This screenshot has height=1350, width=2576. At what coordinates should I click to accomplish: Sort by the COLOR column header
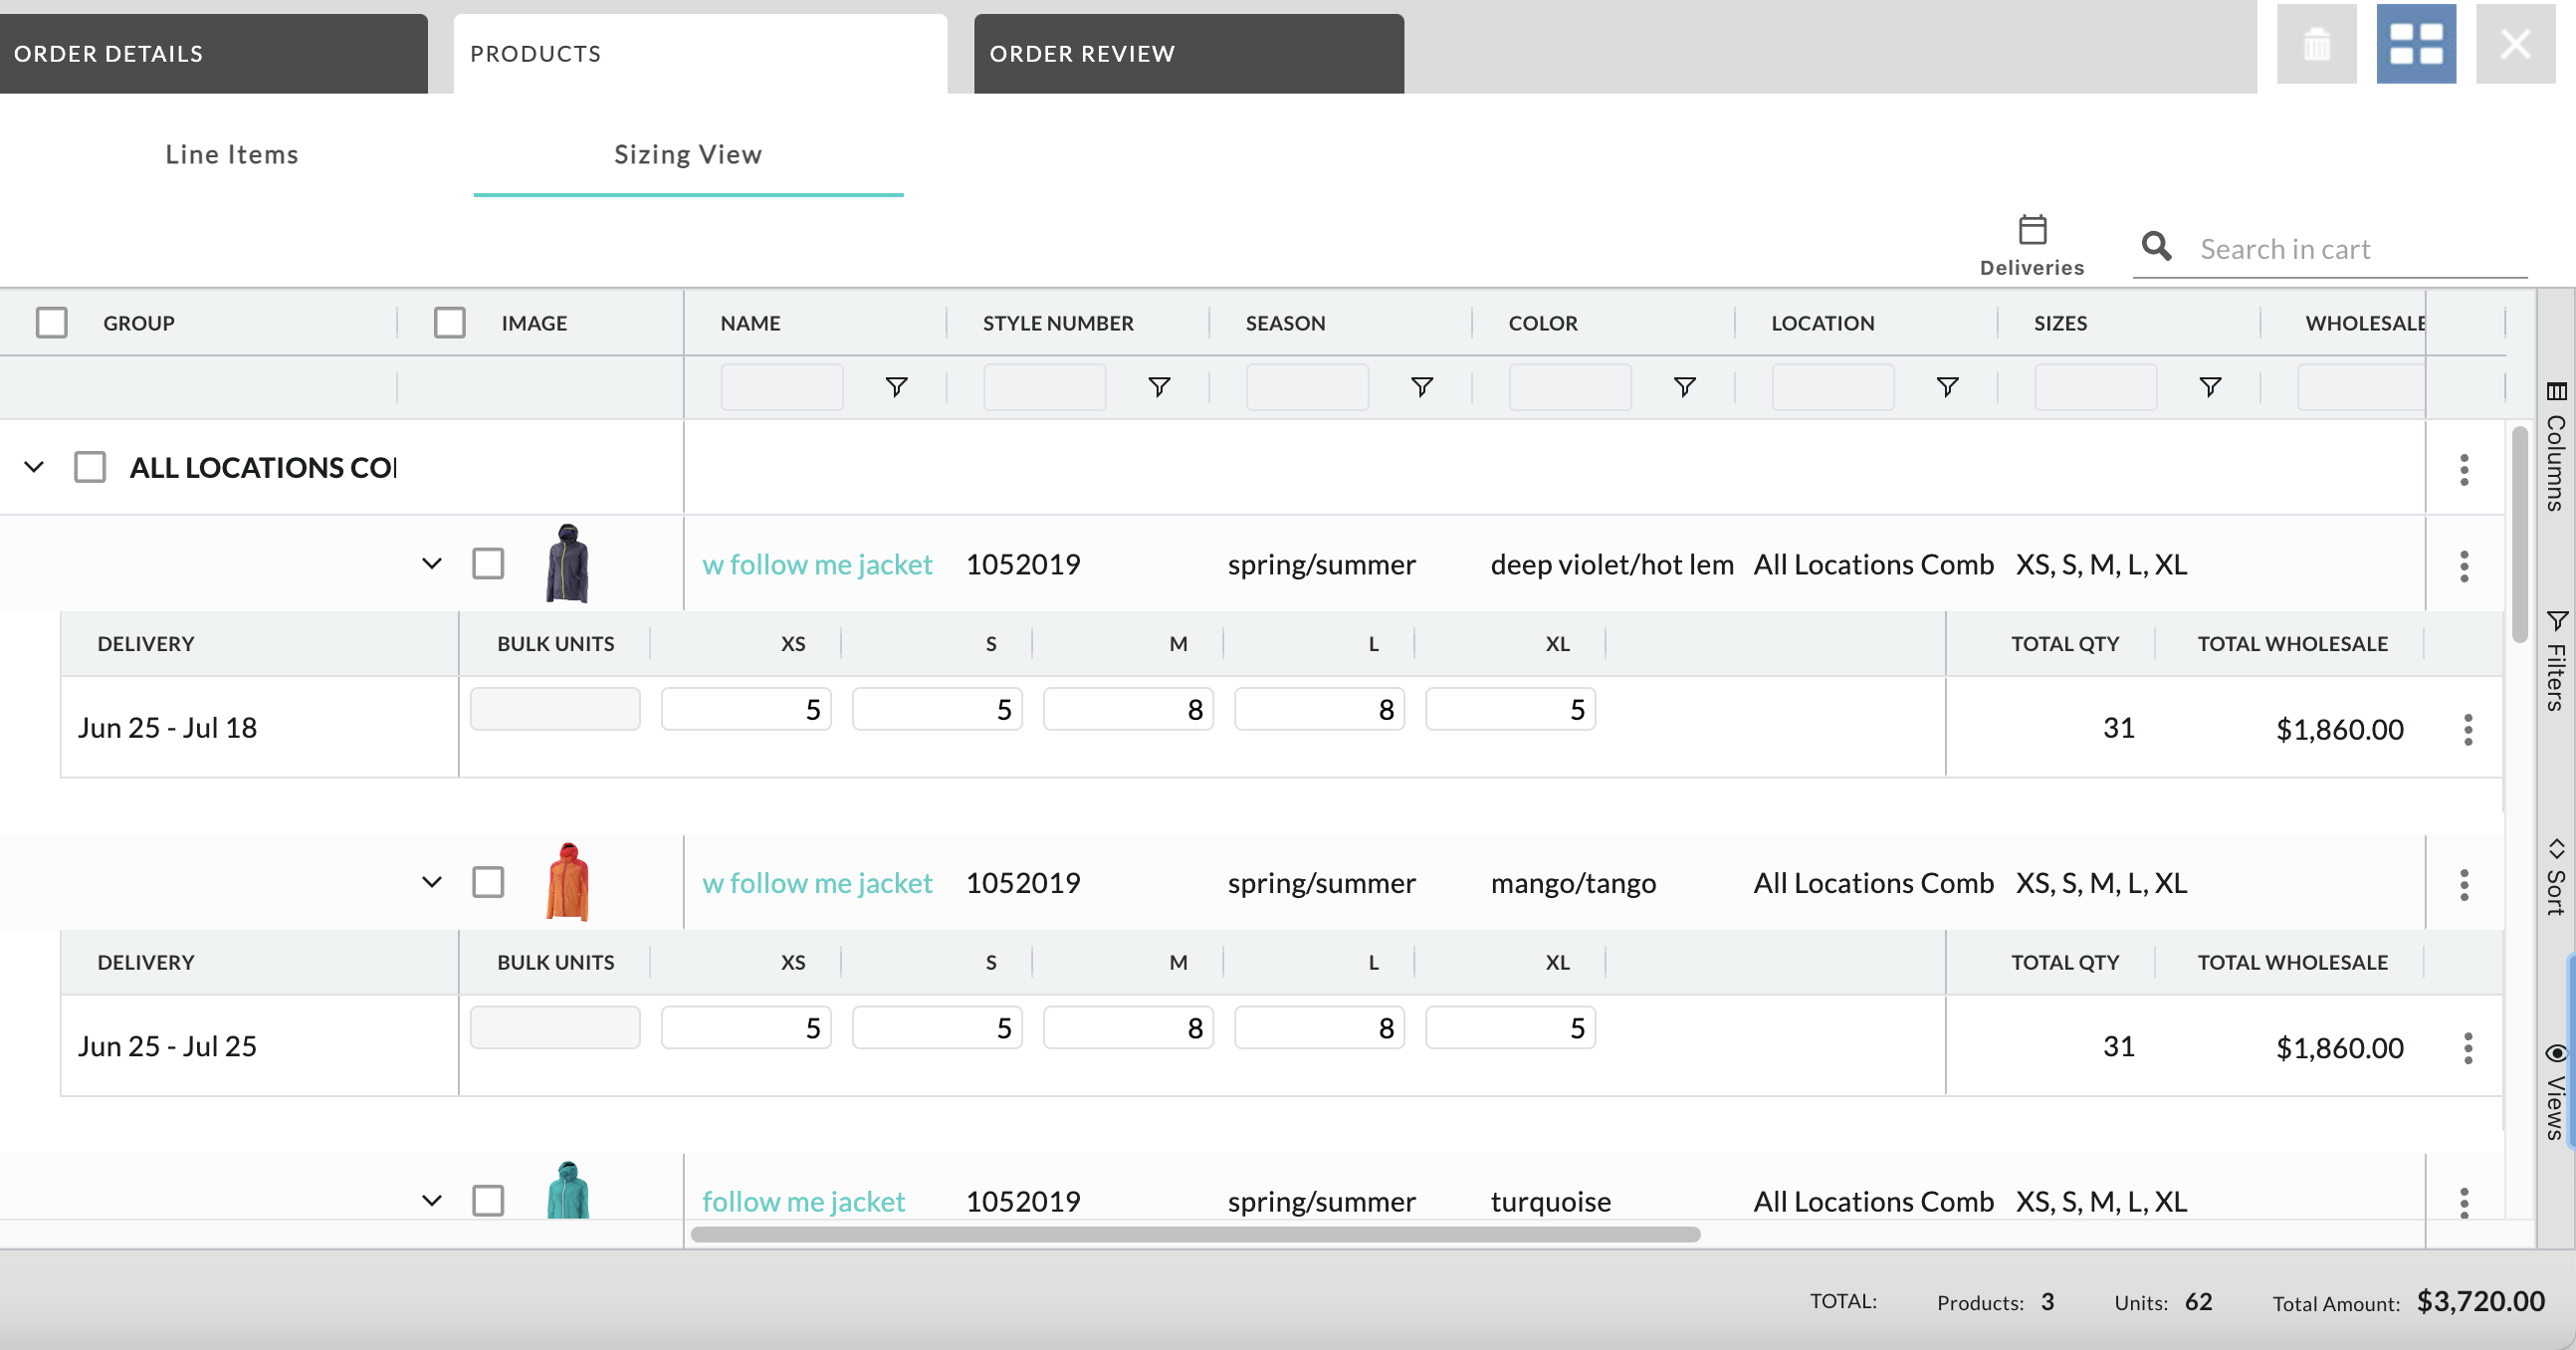coord(1543,323)
